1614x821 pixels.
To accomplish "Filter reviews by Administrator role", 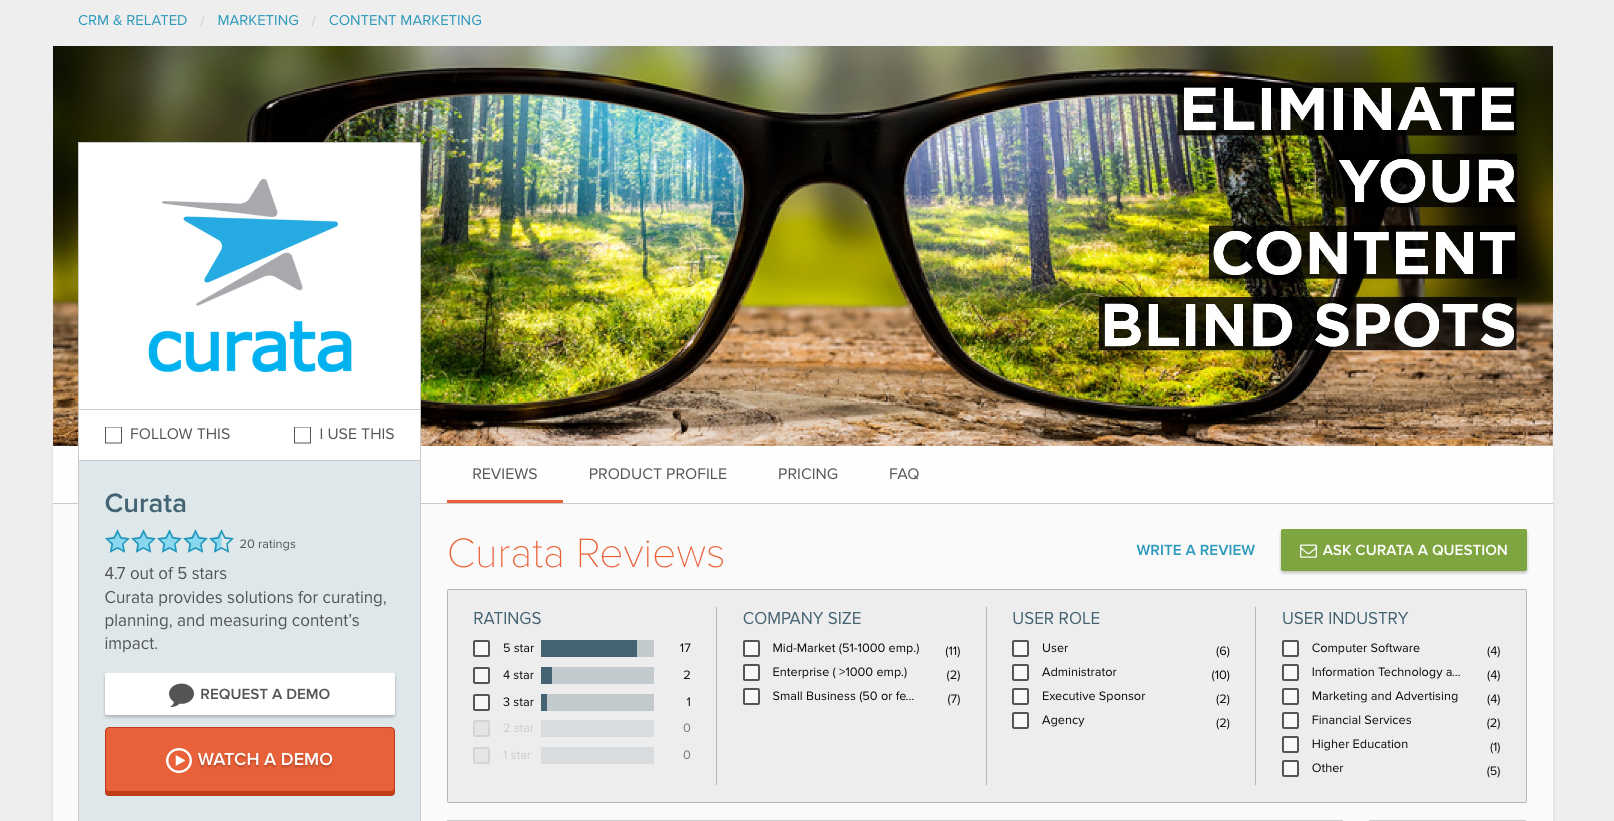I will [x=1021, y=673].
